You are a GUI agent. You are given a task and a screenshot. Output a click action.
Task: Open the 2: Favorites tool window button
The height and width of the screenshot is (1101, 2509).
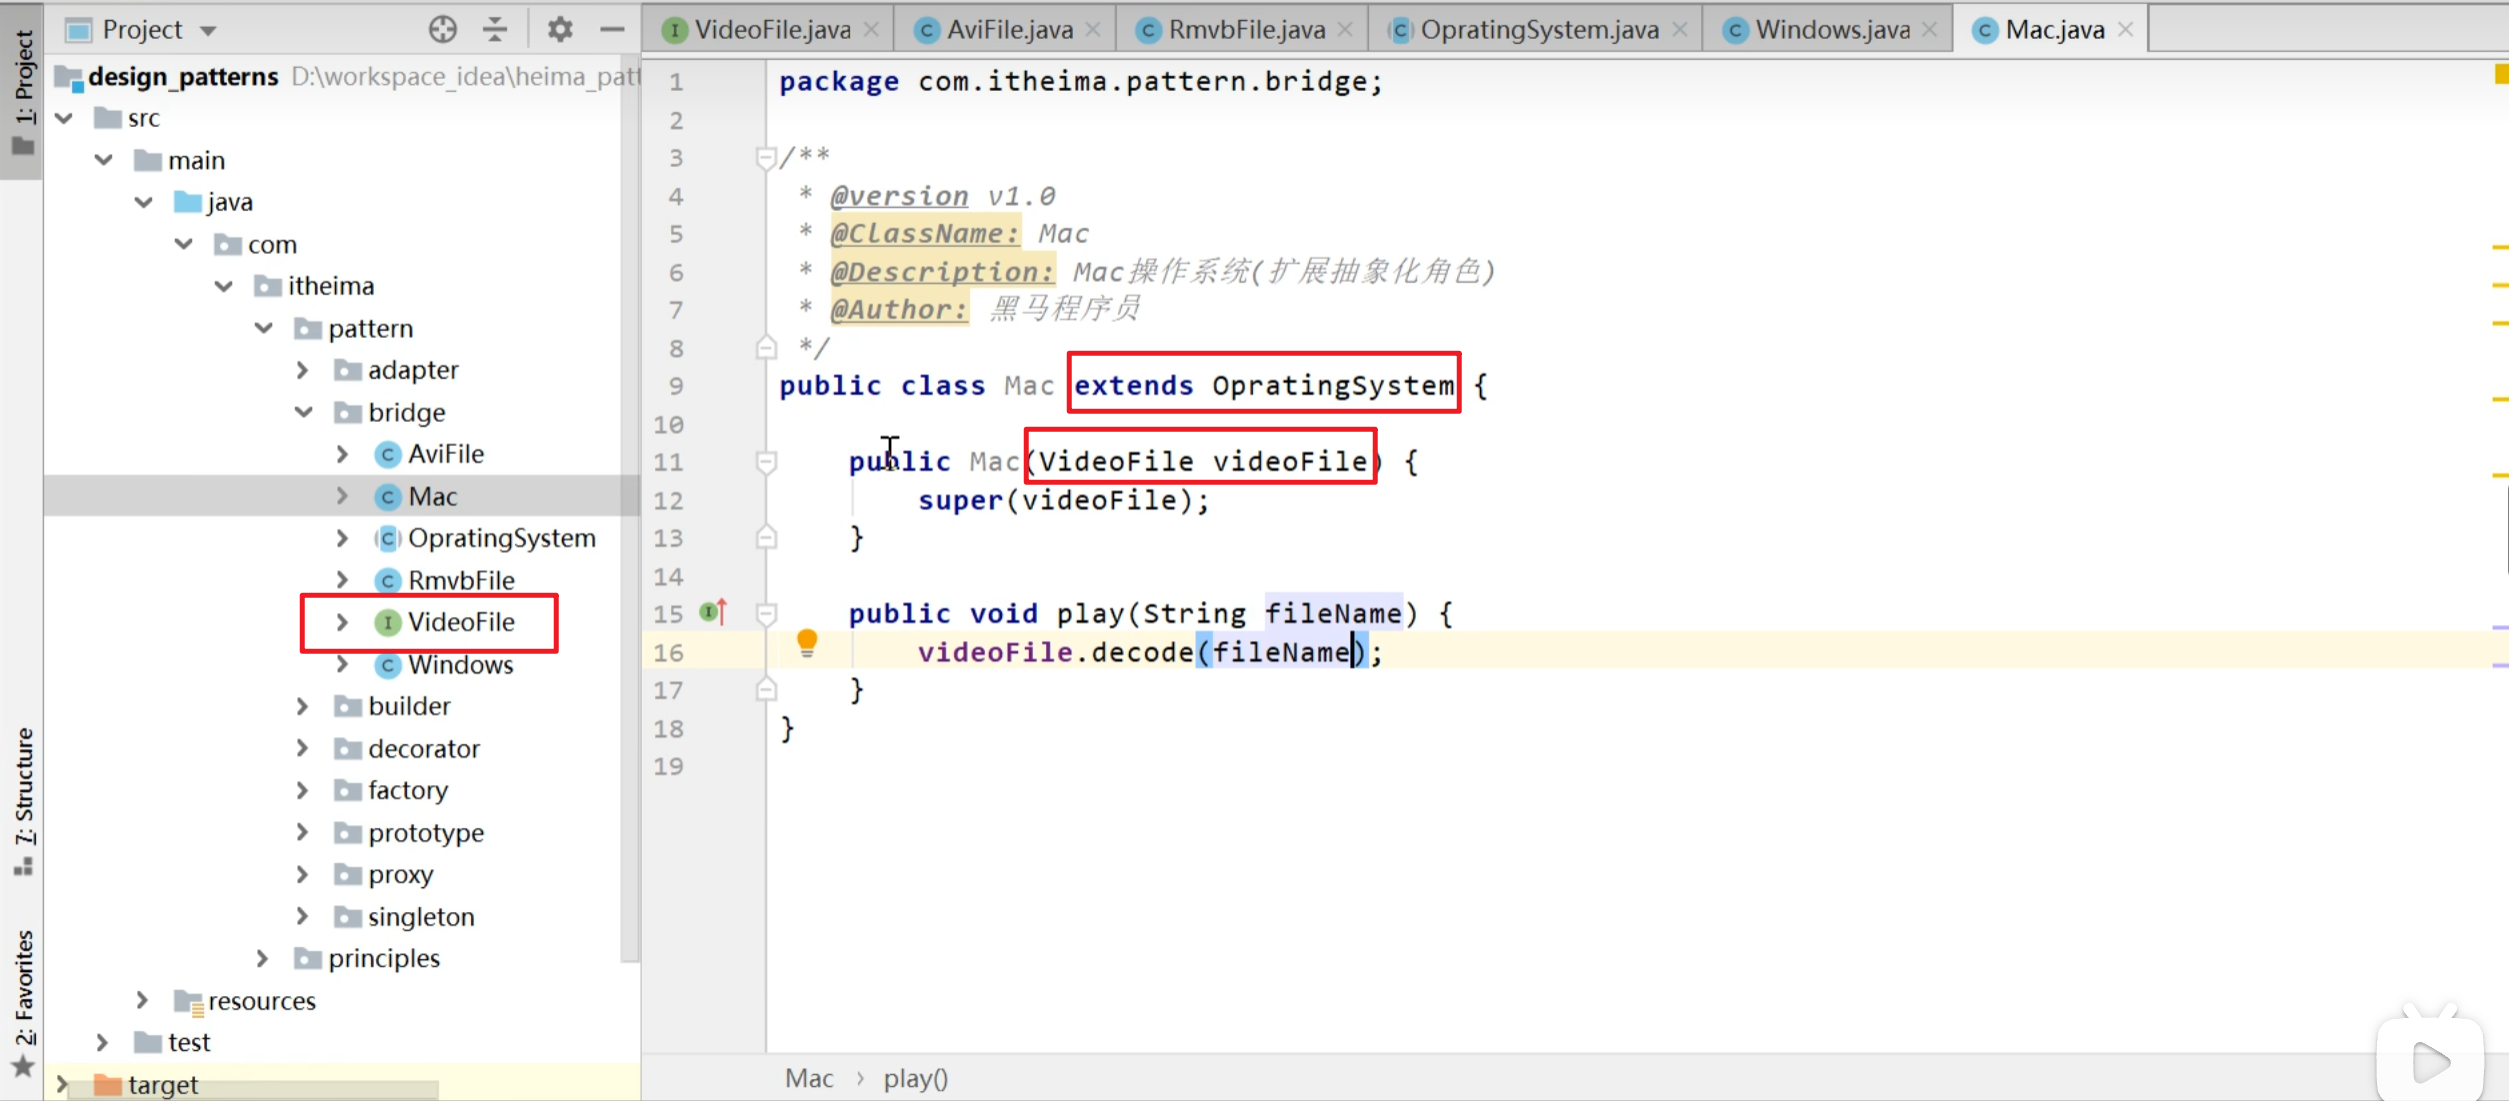click(x=22, y=1003)
